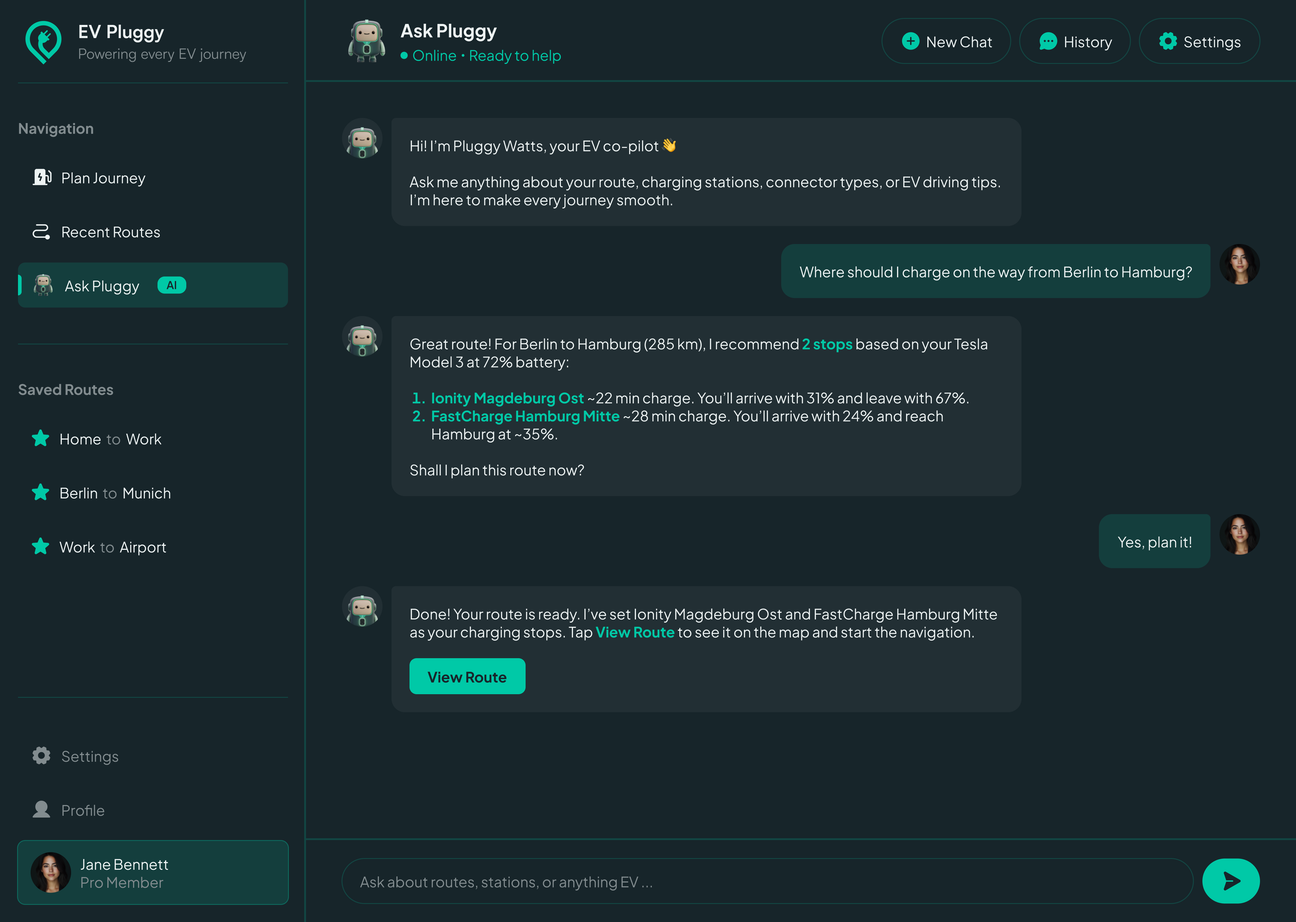Click the star icon beside Berlin to Munich
This screenshot has height=922, width=1296.
pos(40,492)
